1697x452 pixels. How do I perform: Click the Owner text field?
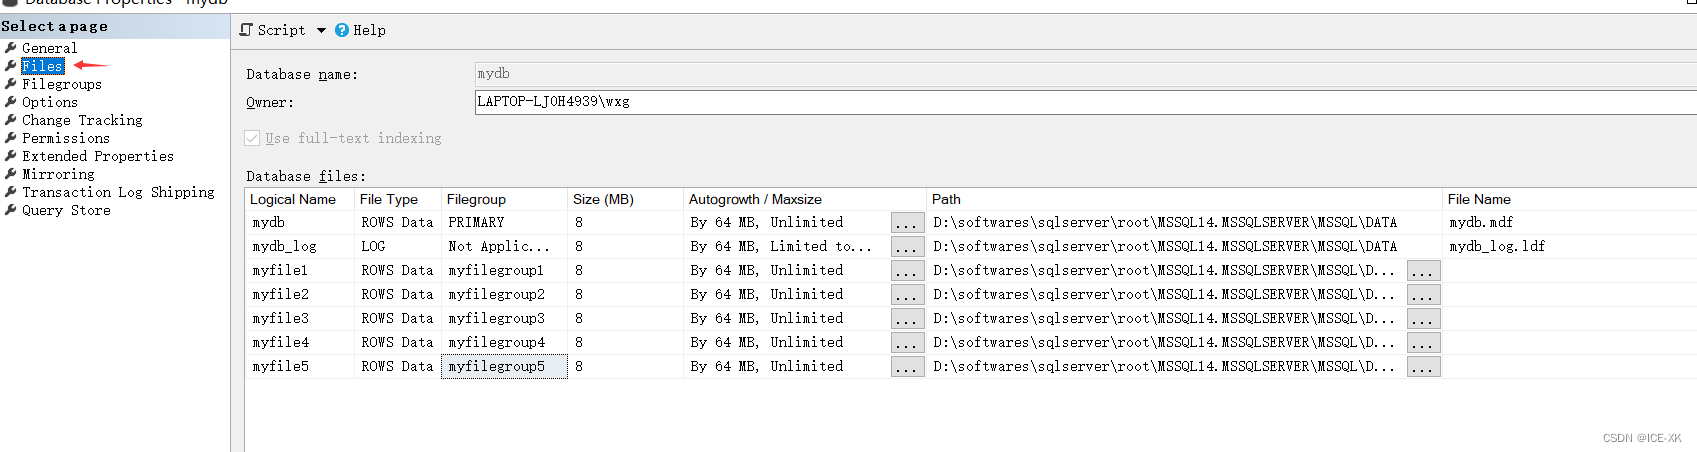click(x=1080, y=102)
